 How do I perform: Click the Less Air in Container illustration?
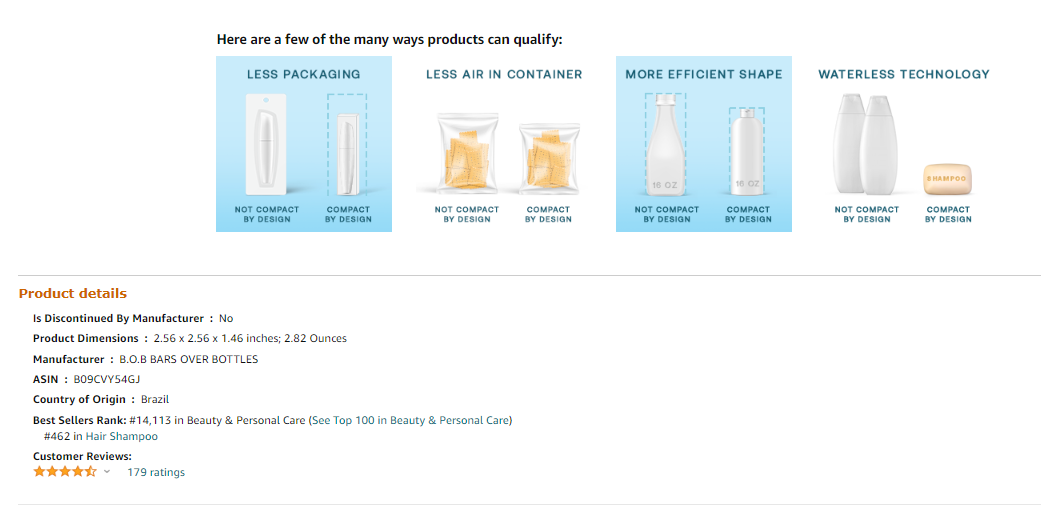point(504,144)
